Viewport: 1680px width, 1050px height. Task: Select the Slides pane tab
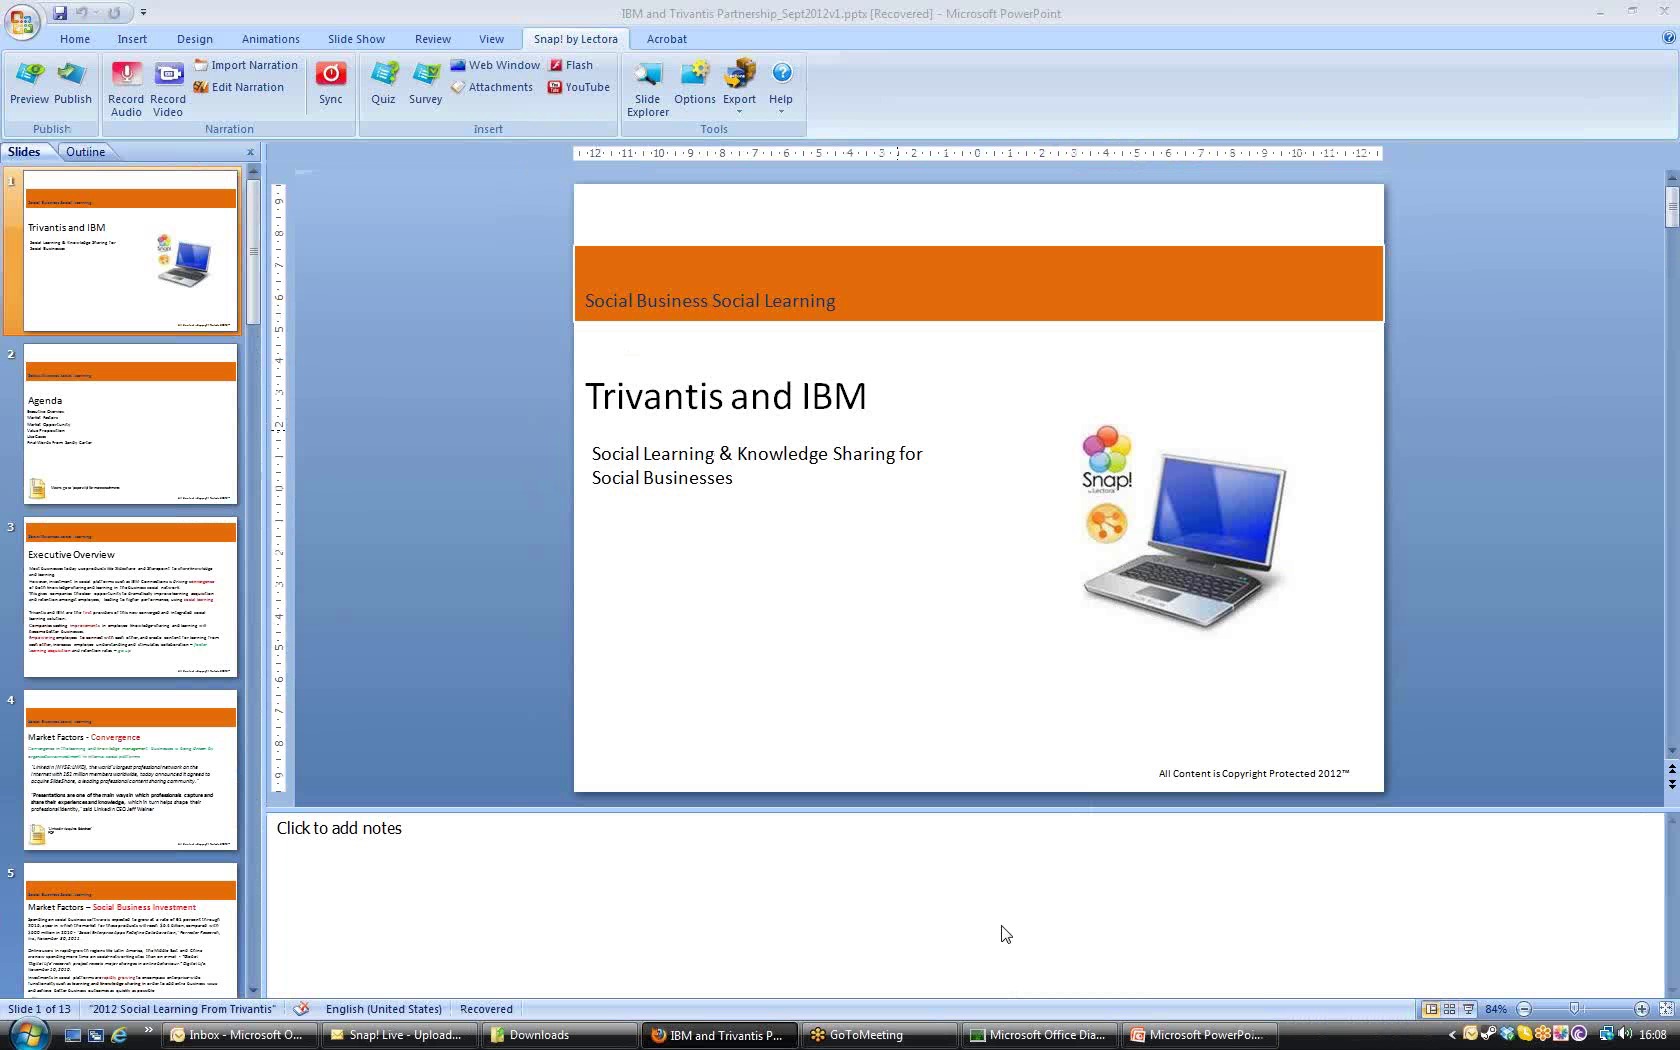point(24,152)
